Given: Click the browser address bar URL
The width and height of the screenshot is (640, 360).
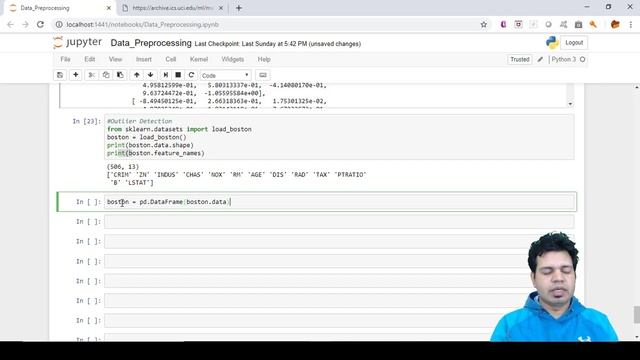Looking at the screenshot, I should point(143,24).
